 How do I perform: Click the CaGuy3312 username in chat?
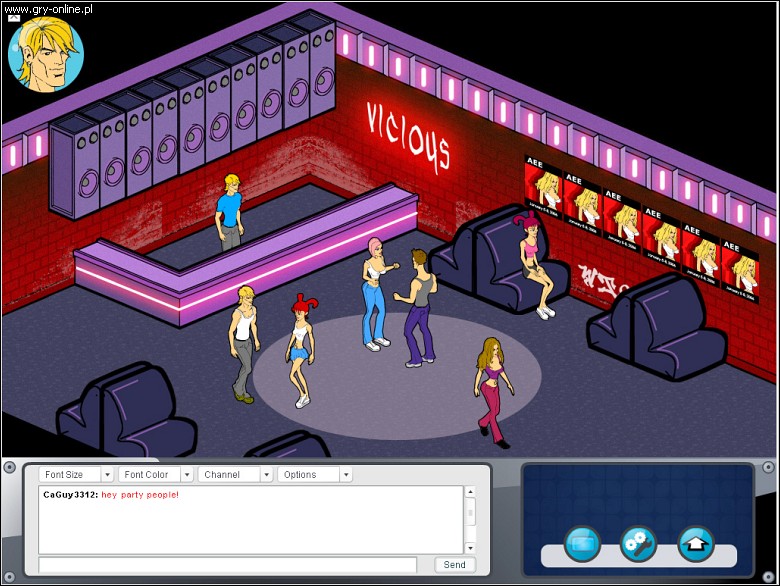71,495
